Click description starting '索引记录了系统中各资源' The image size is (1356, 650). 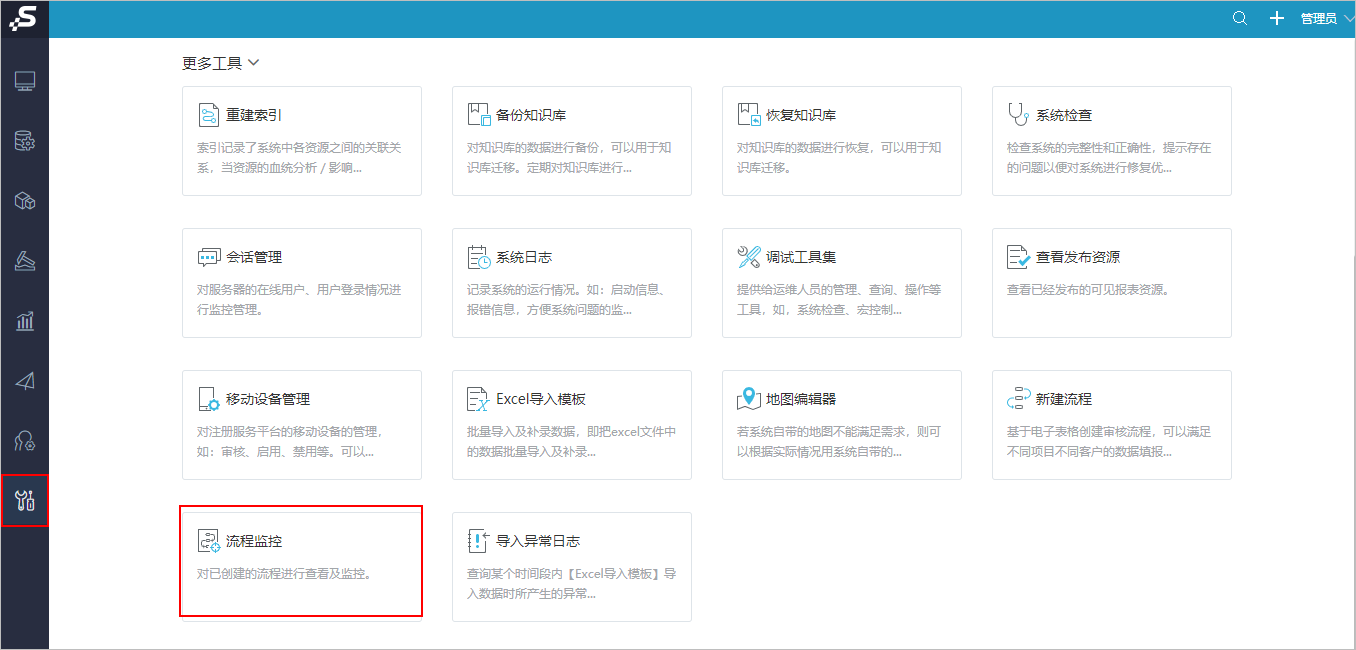pos(299,158)
